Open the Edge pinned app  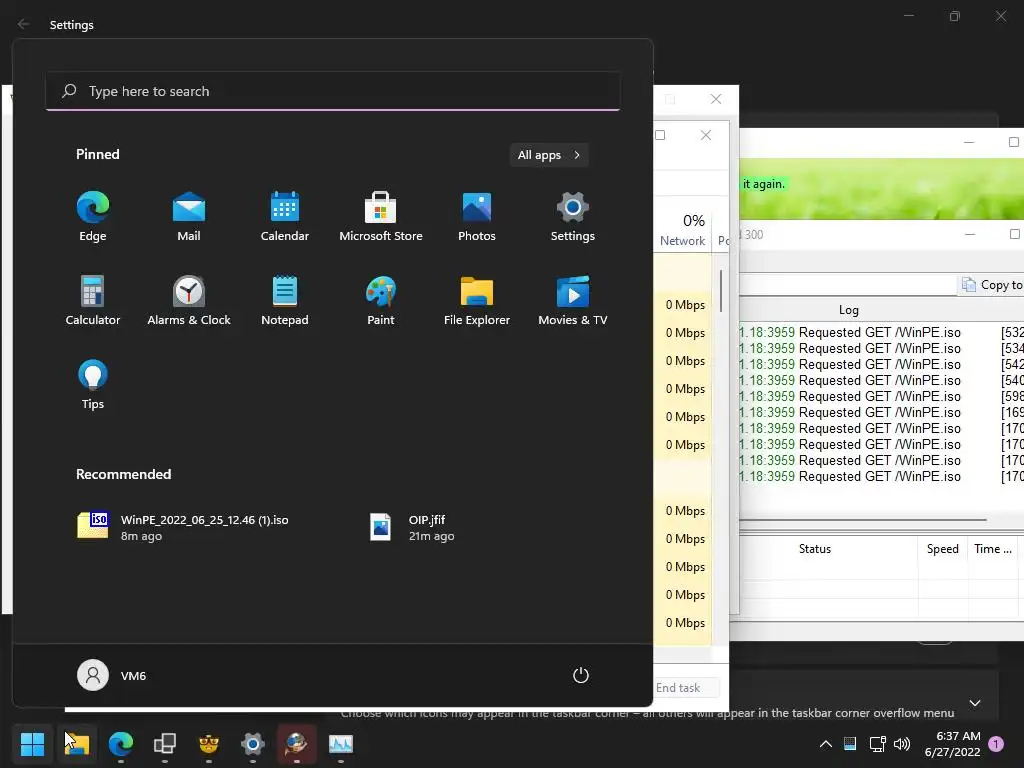(93, 217)
